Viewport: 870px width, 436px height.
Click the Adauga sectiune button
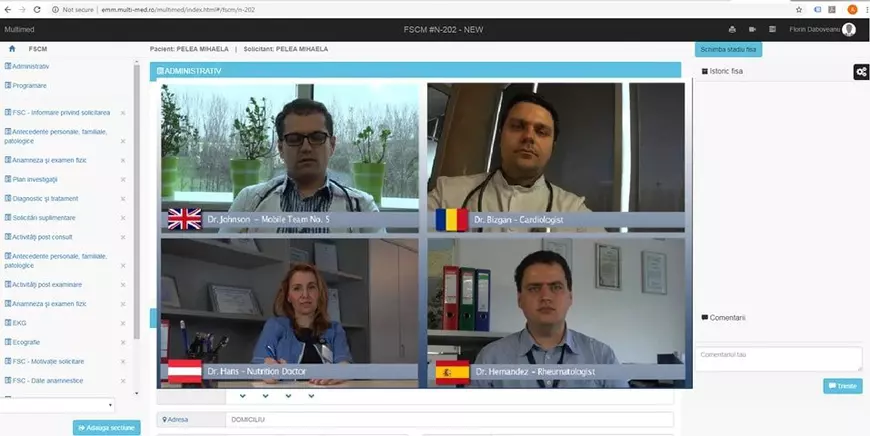(107, 428)
